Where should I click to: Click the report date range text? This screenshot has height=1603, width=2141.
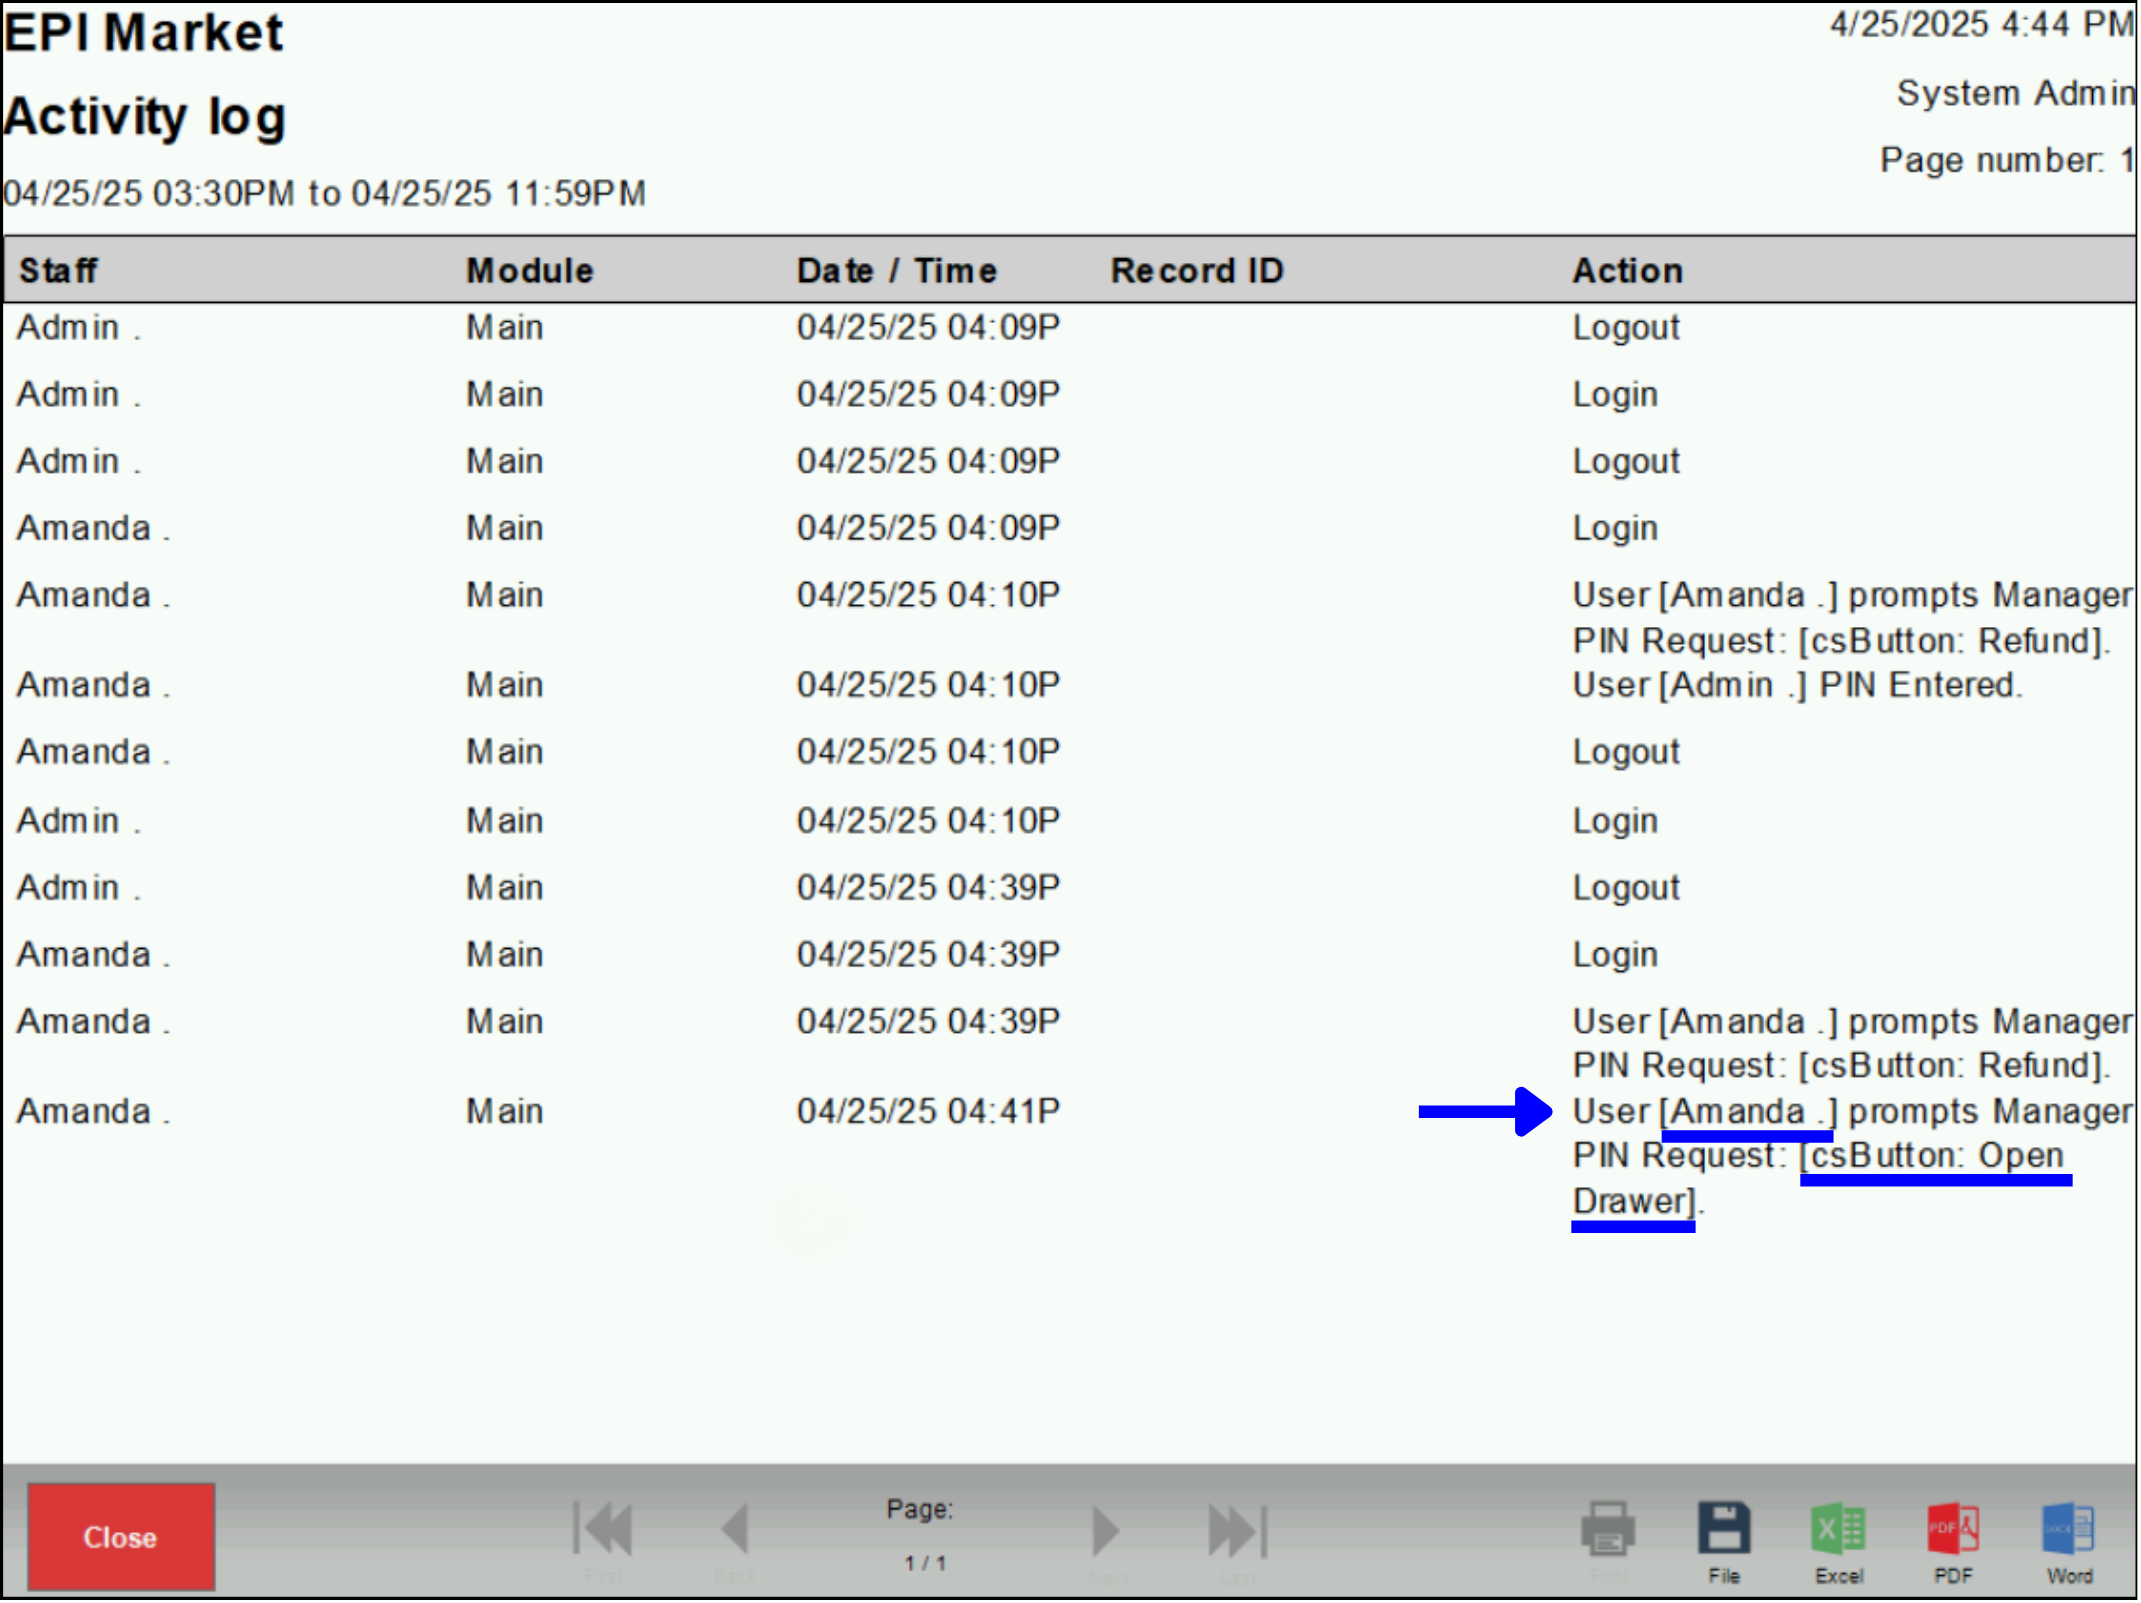(x=325, y=194)
